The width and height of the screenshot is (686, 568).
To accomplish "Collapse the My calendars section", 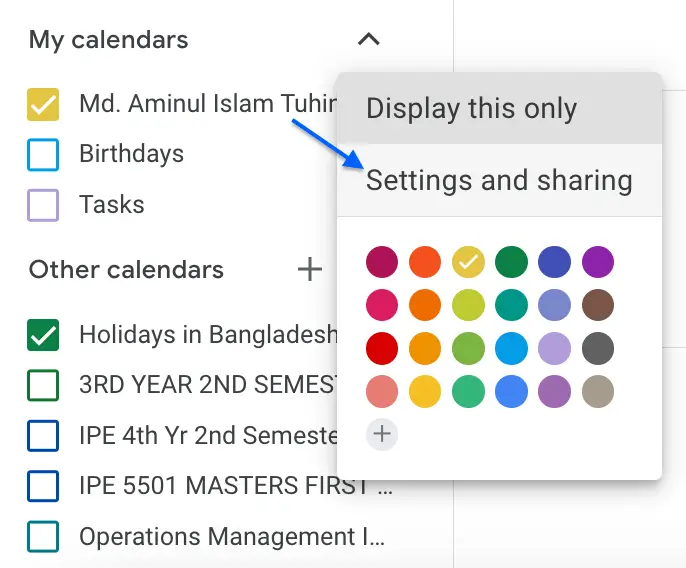I will pos(368,40).
